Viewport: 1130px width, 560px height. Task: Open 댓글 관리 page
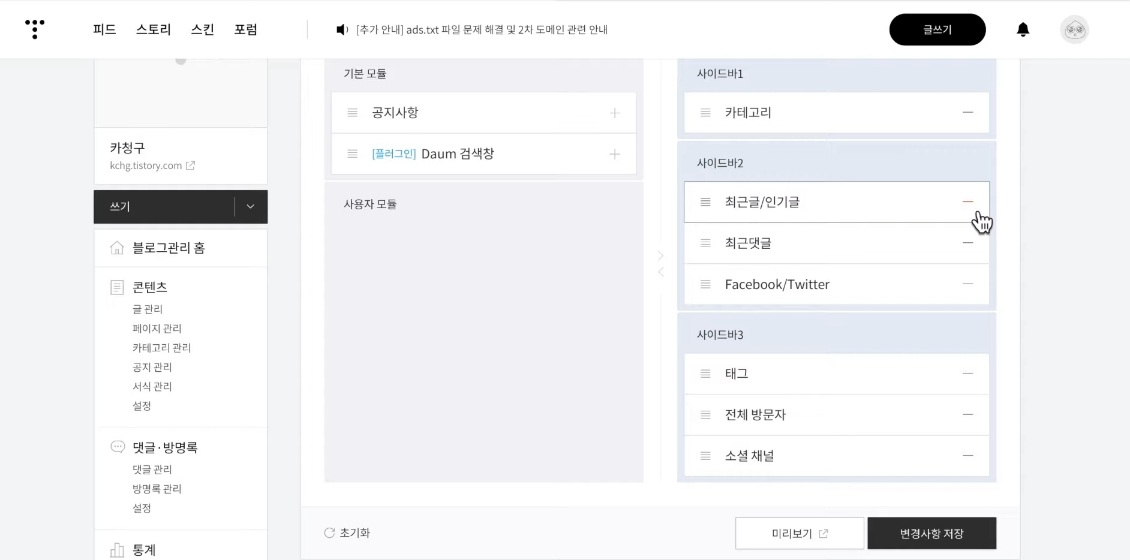point(152,469)
